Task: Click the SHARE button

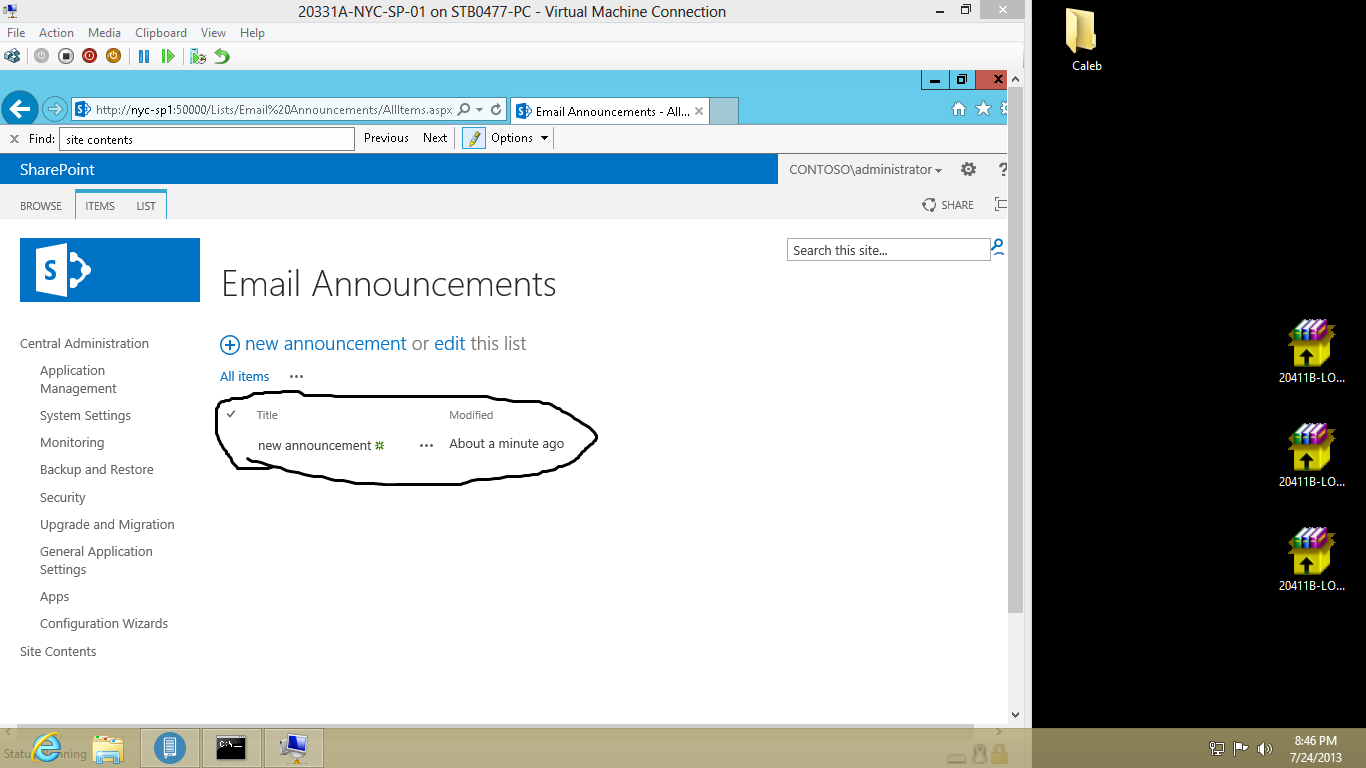Action: click(948, 205)
